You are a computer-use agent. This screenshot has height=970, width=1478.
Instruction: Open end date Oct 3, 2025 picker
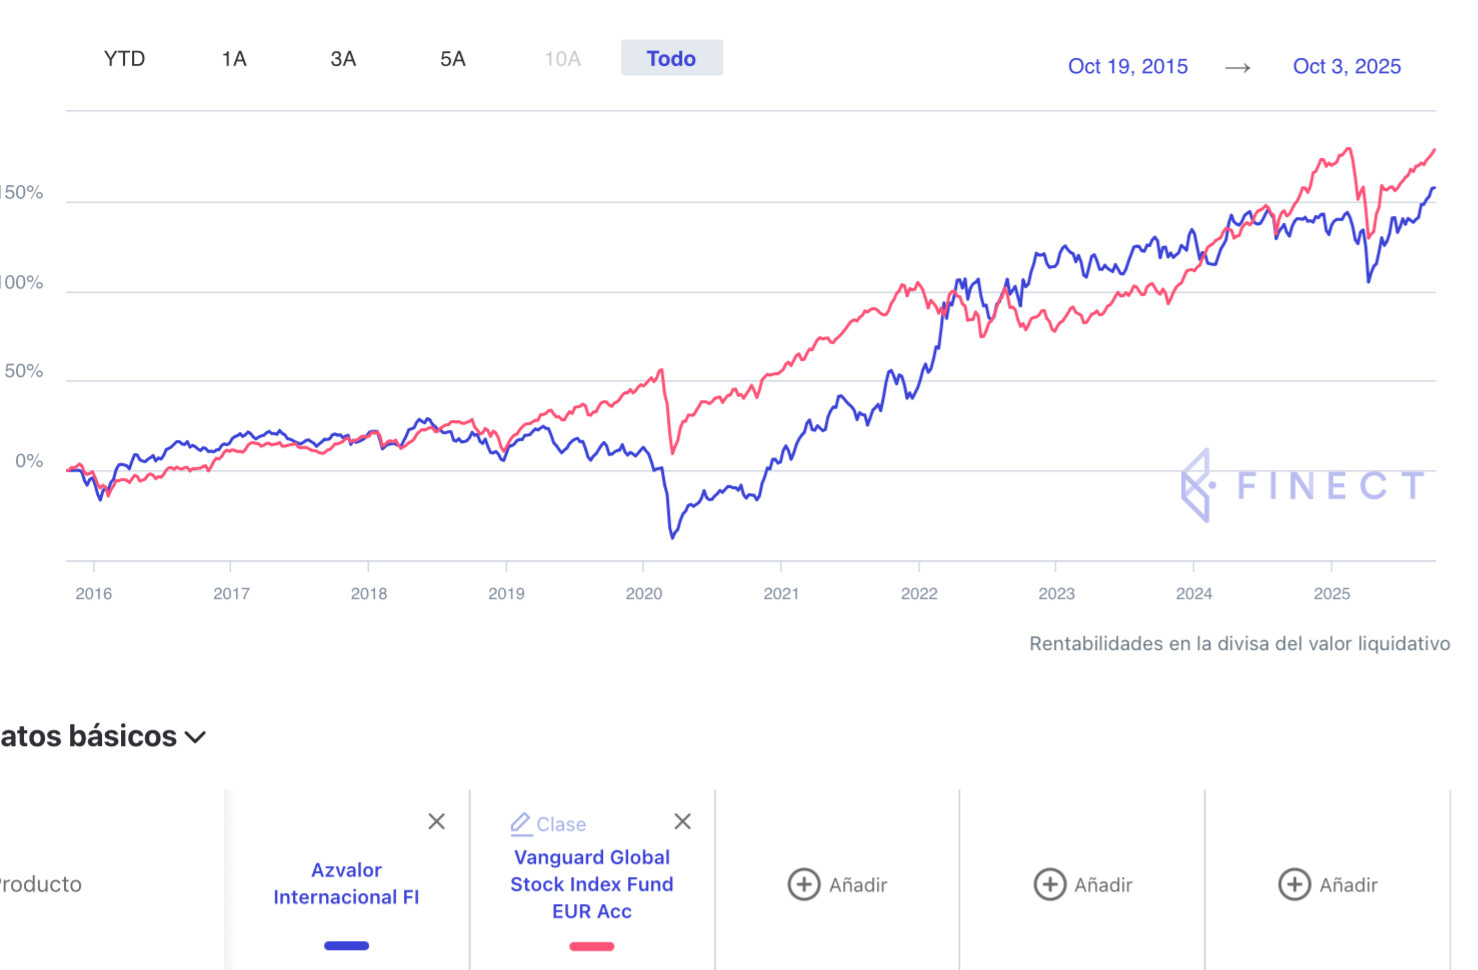1346,67
